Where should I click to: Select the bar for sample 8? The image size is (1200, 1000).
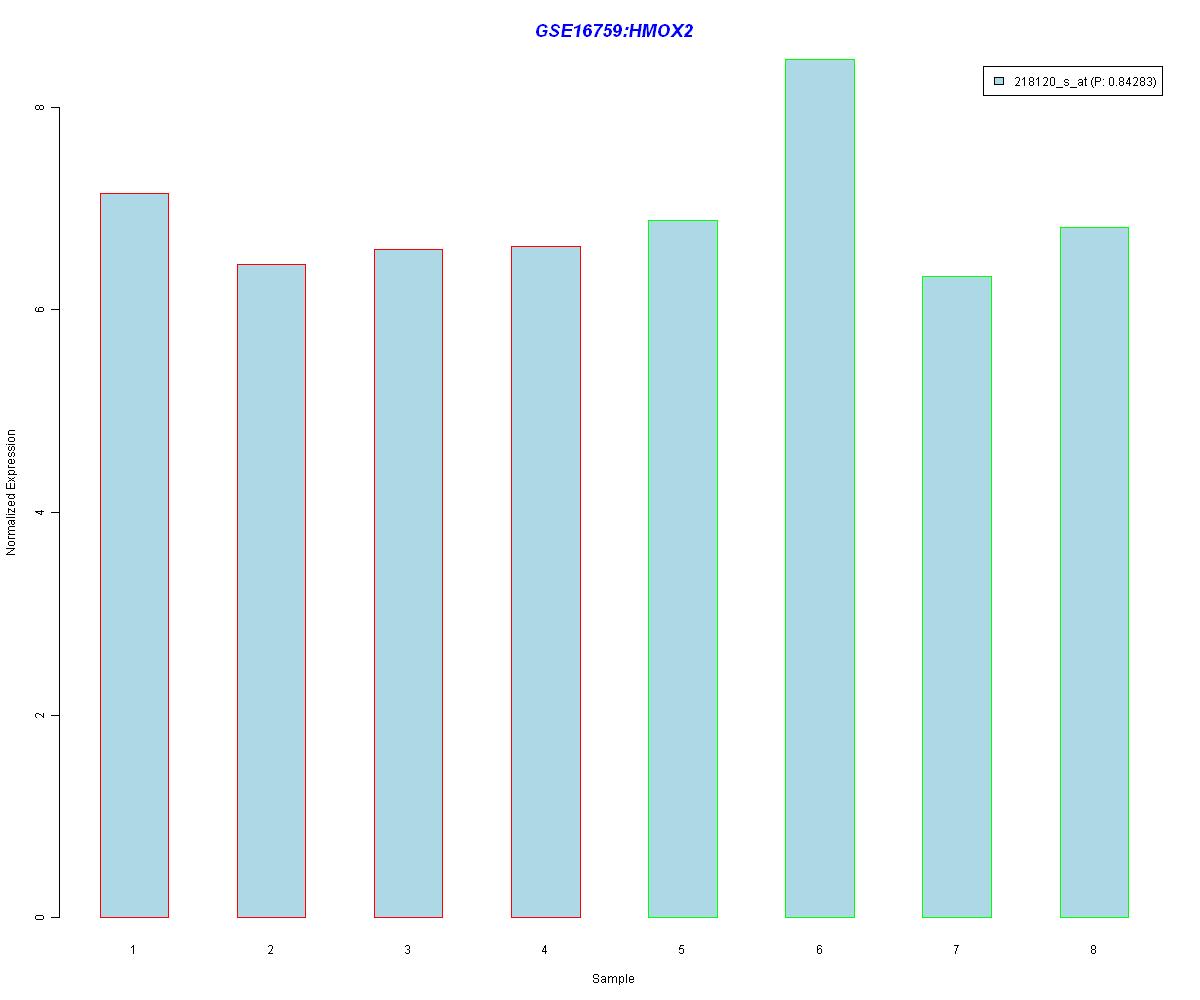(x=1094, y=572)
